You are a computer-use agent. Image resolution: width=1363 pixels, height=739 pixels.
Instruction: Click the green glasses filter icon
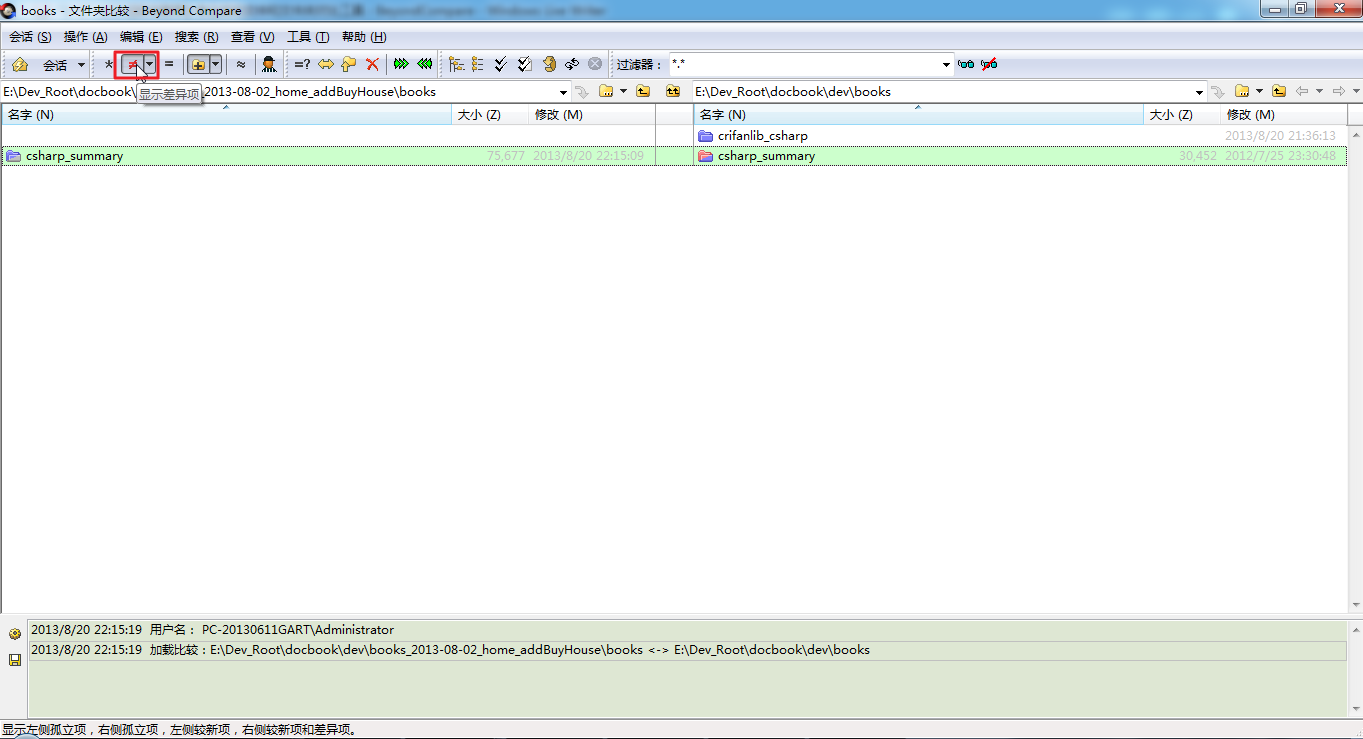966,65
